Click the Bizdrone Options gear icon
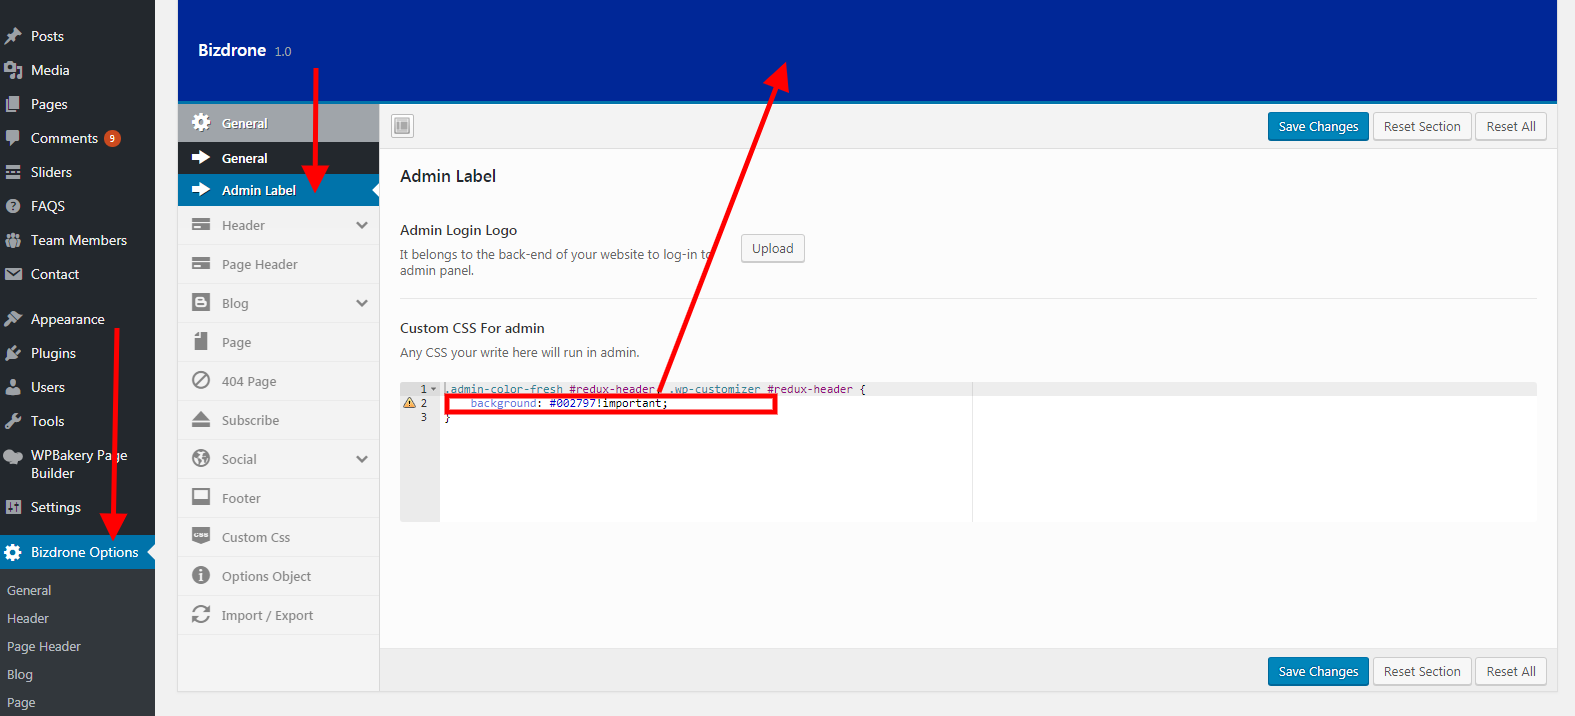Viewport: 1575px width, 716px height. point(13,552)
